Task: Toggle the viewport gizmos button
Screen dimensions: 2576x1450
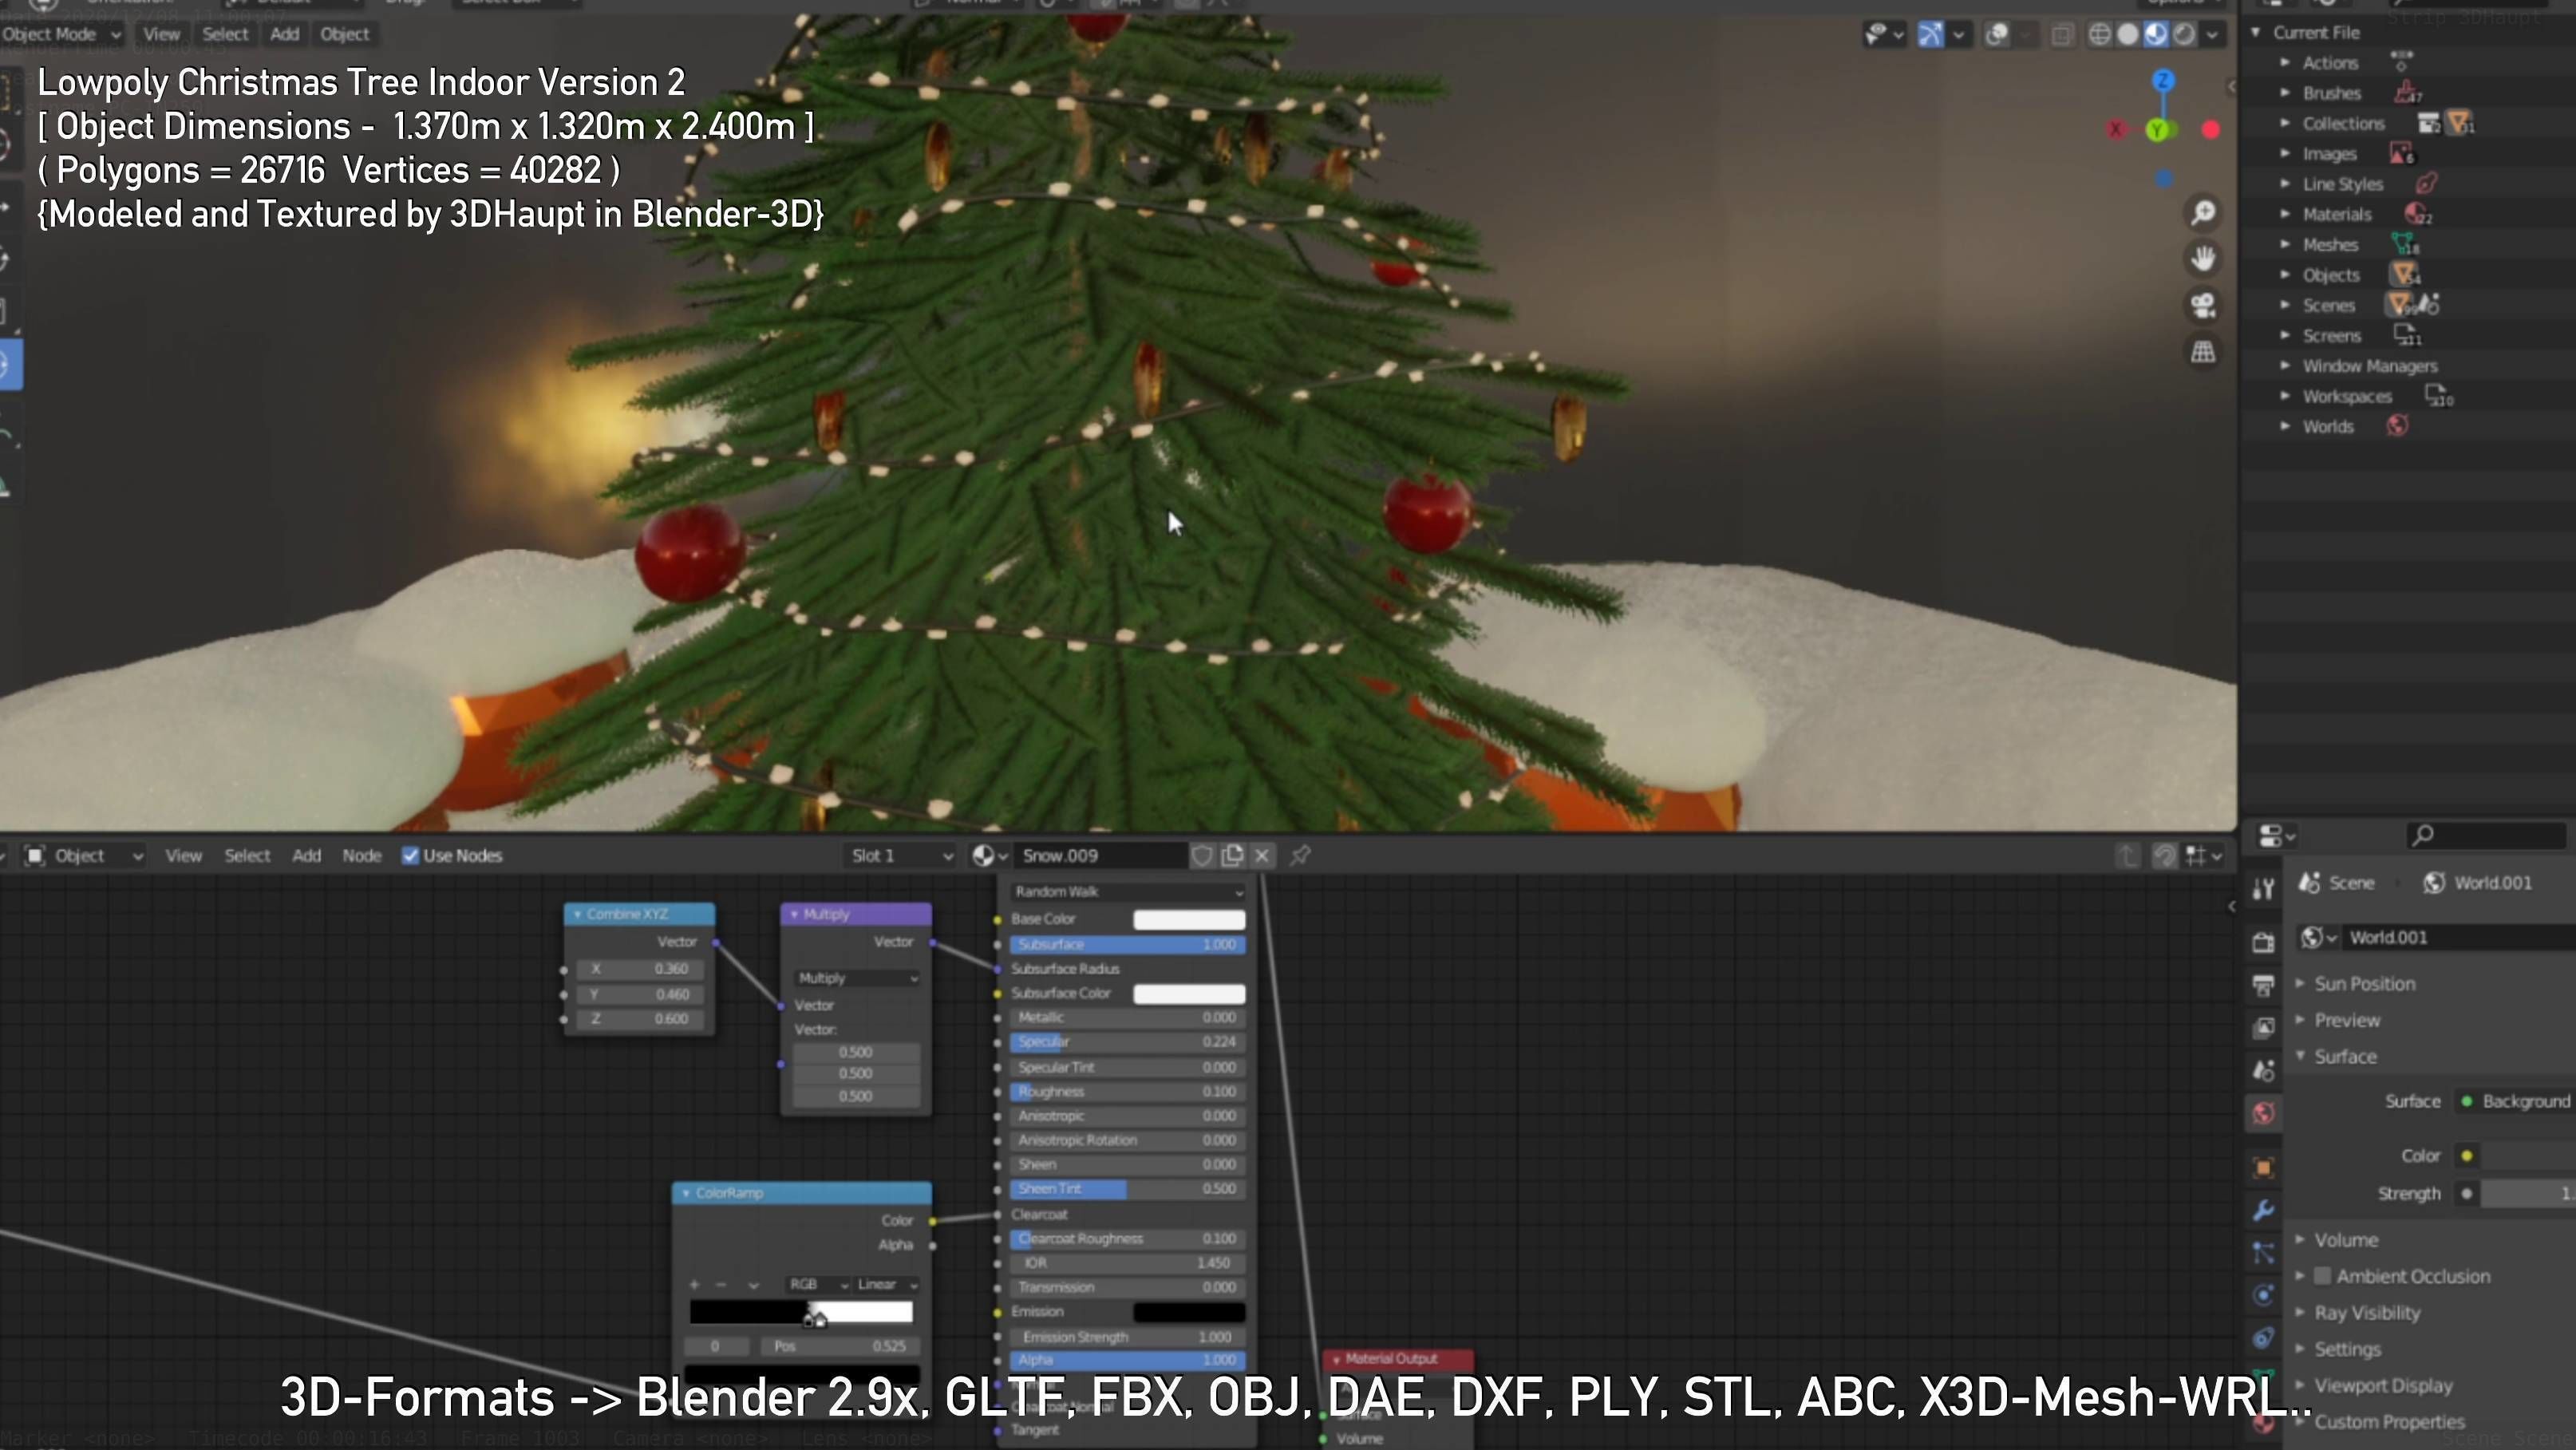Action: 1931,35
